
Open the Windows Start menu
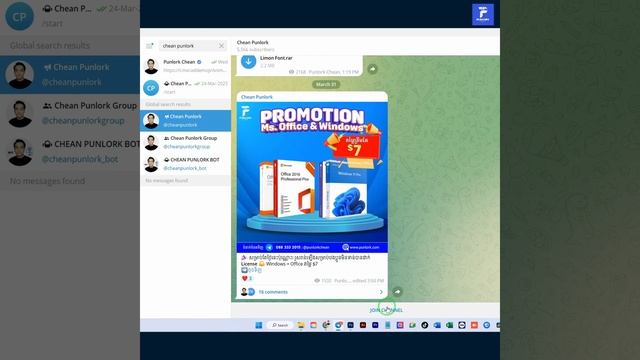click(x=258, y=325)
